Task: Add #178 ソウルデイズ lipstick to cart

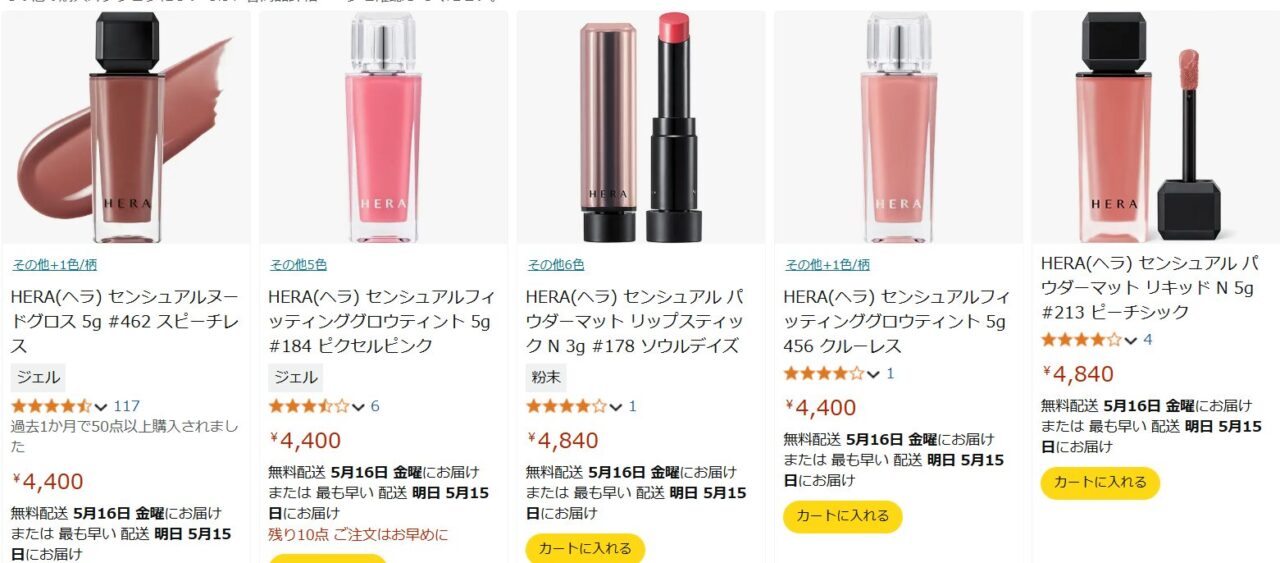Action: (x=585, y=548)
